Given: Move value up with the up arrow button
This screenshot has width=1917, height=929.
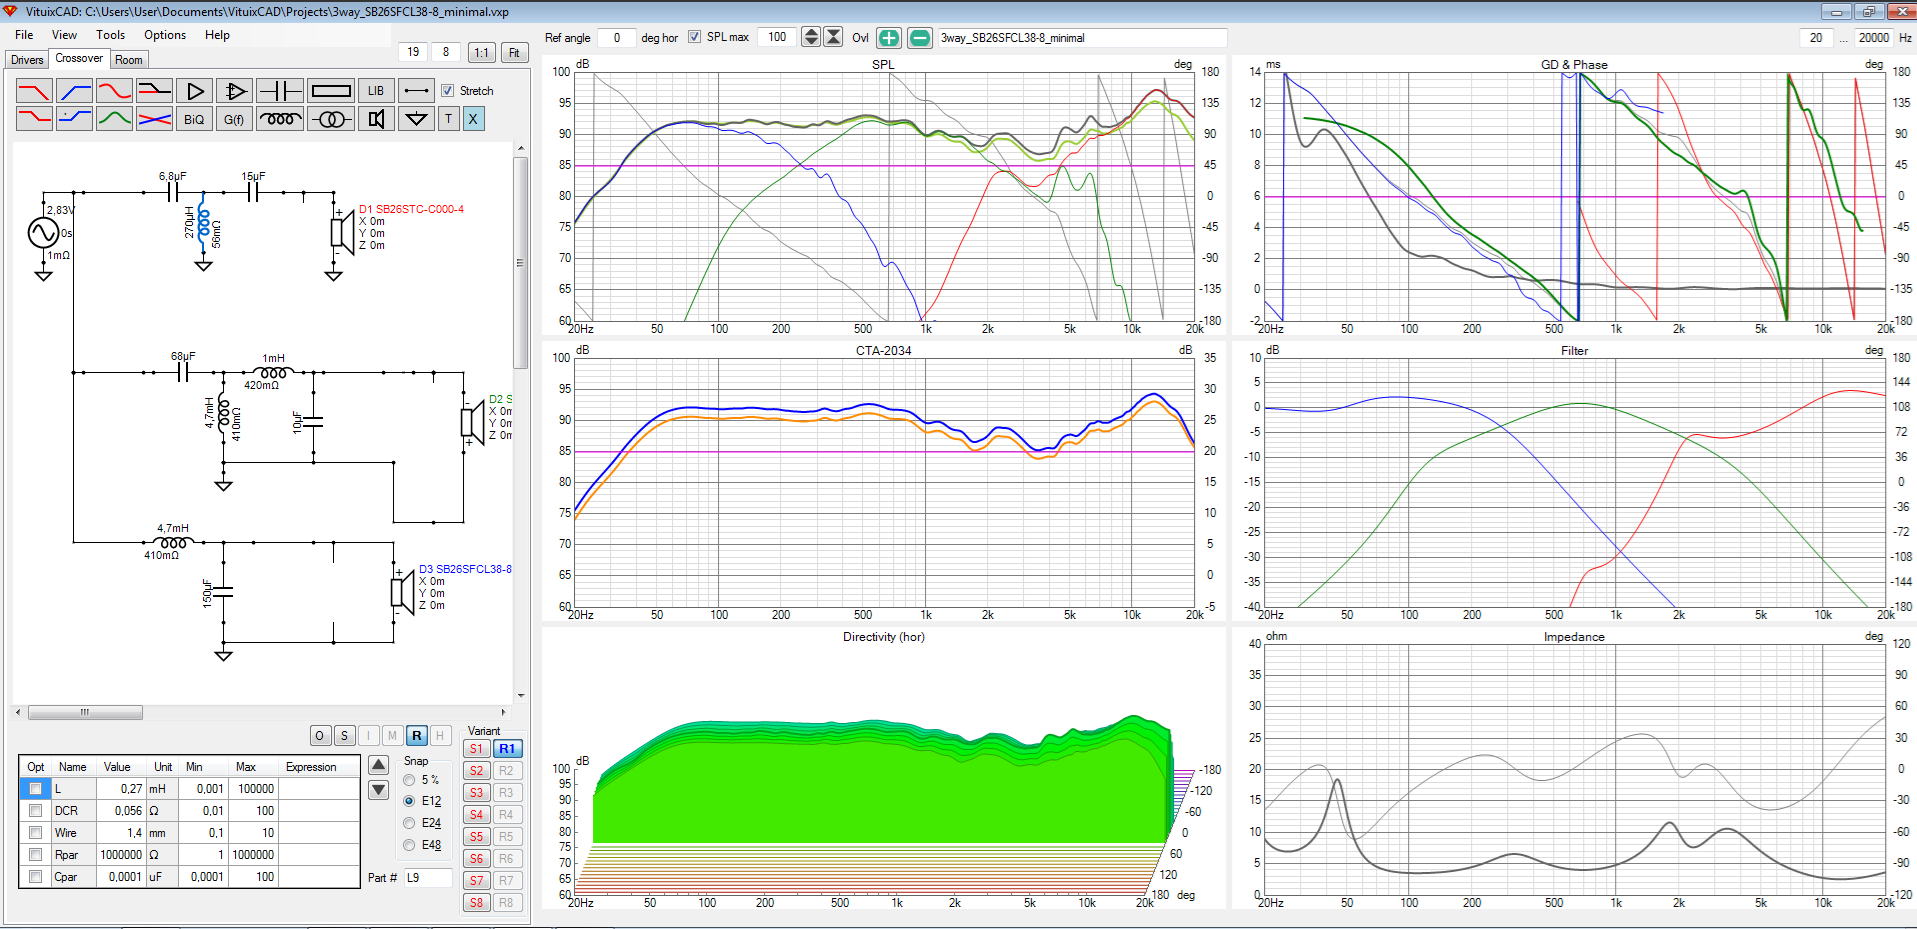Looking at the screenshot, I should [x=379, y=766].
